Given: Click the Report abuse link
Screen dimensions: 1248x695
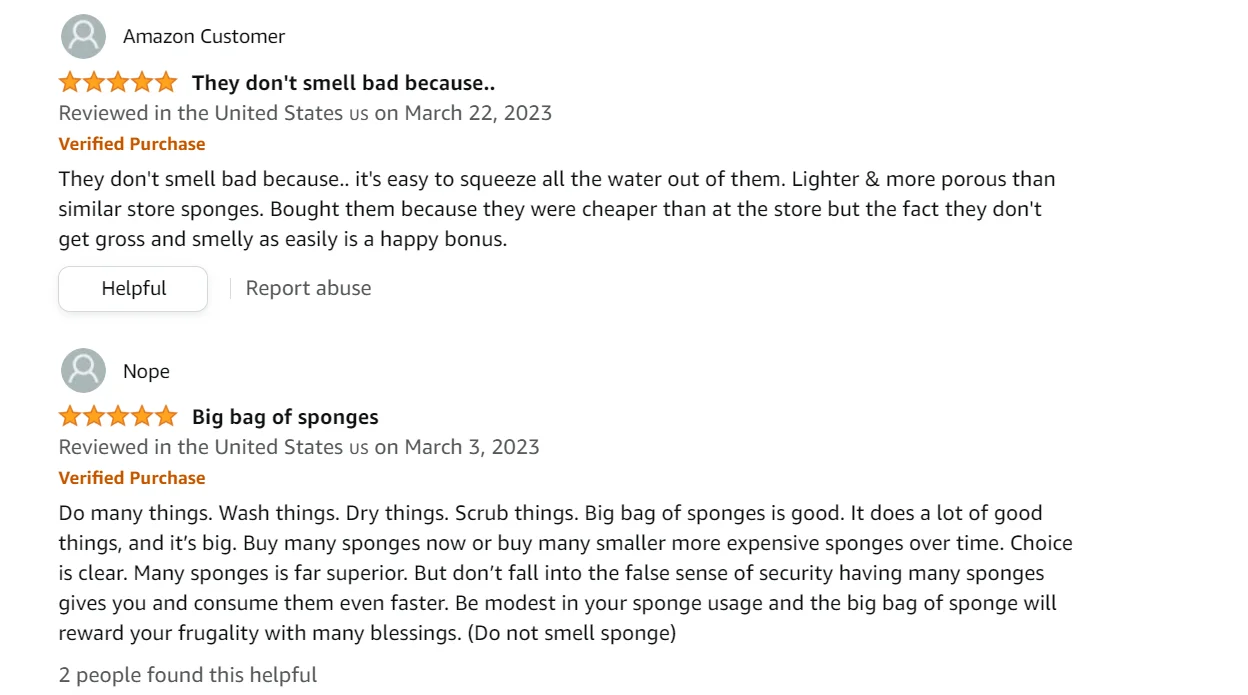Looking at the screenshot, I should tap(308, 288).
